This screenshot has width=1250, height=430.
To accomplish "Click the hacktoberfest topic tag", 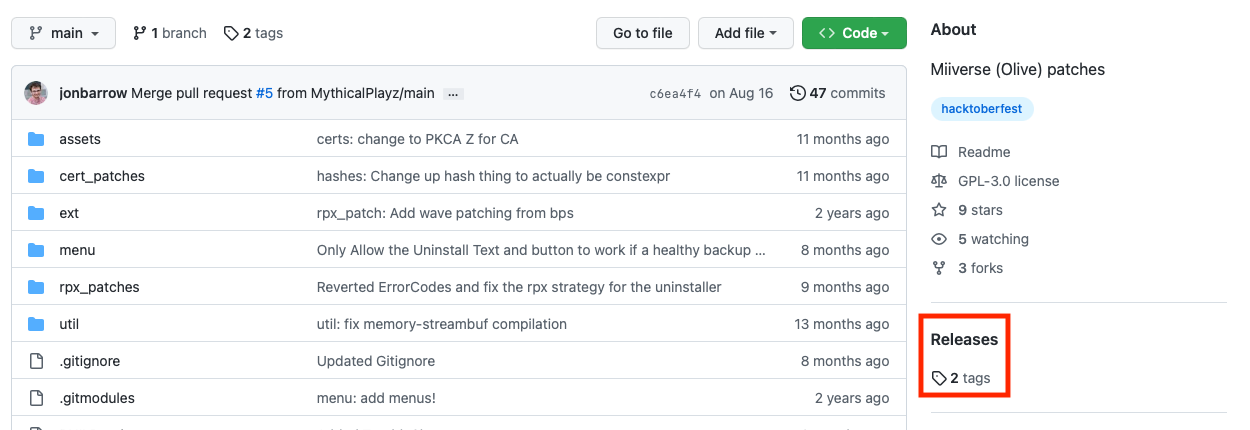I will click(982, 108).
